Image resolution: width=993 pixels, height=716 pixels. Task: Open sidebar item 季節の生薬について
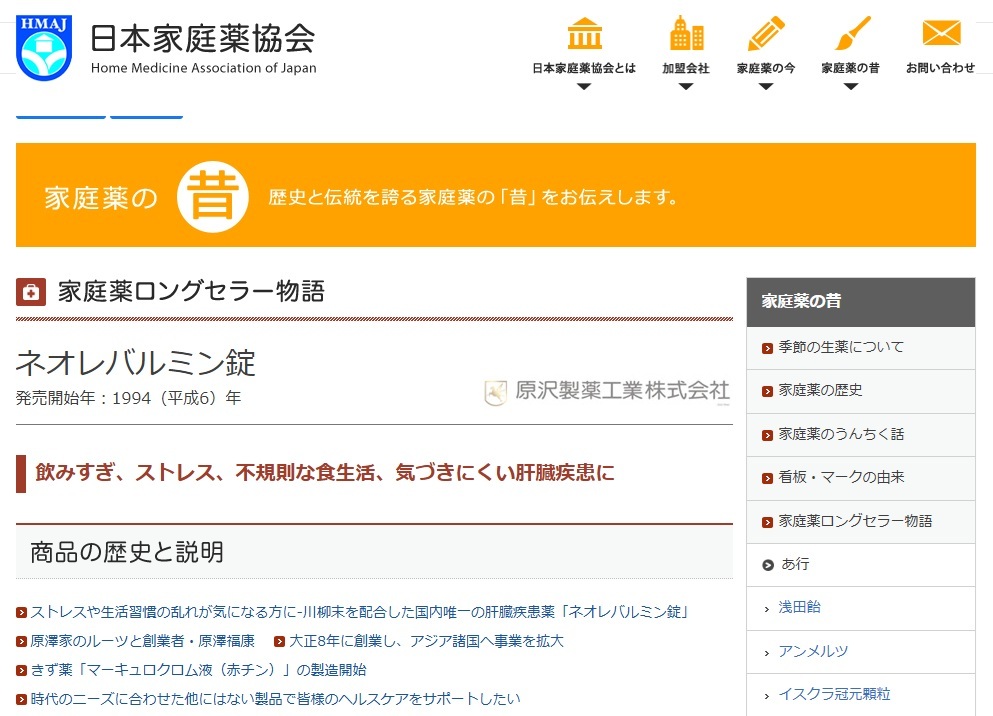tap(861, 348)
